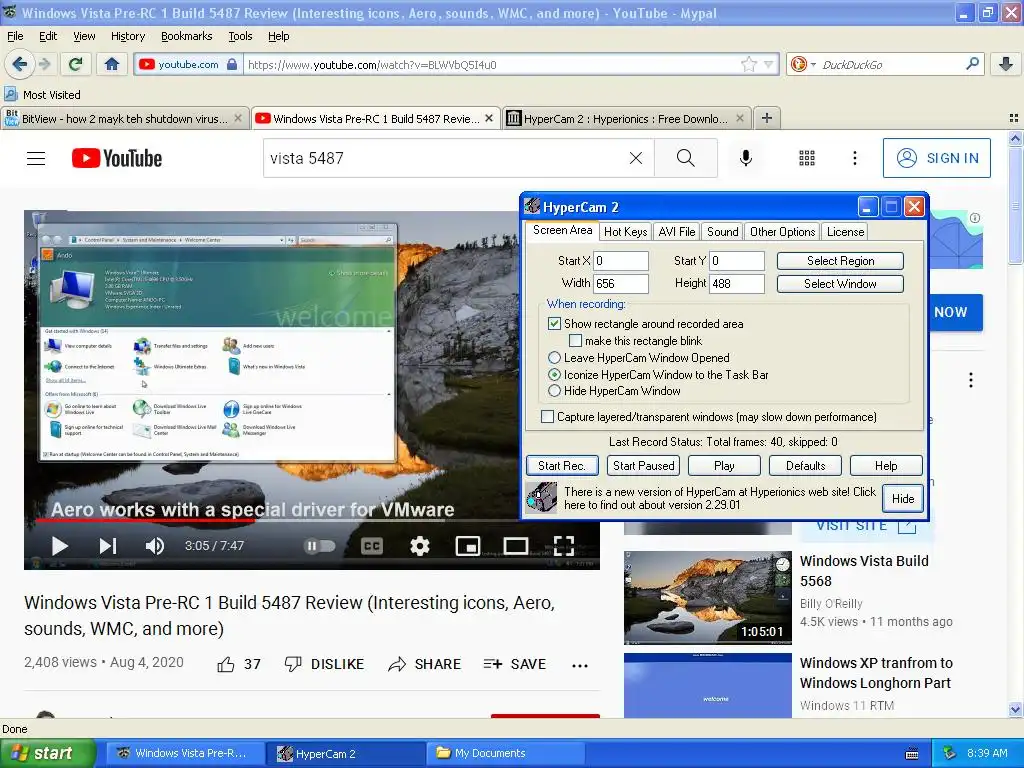The height and width of the screenshot is (768, 1024).
Task: Open YouTube settings three-dot menu
Action: tap(854, 158)
